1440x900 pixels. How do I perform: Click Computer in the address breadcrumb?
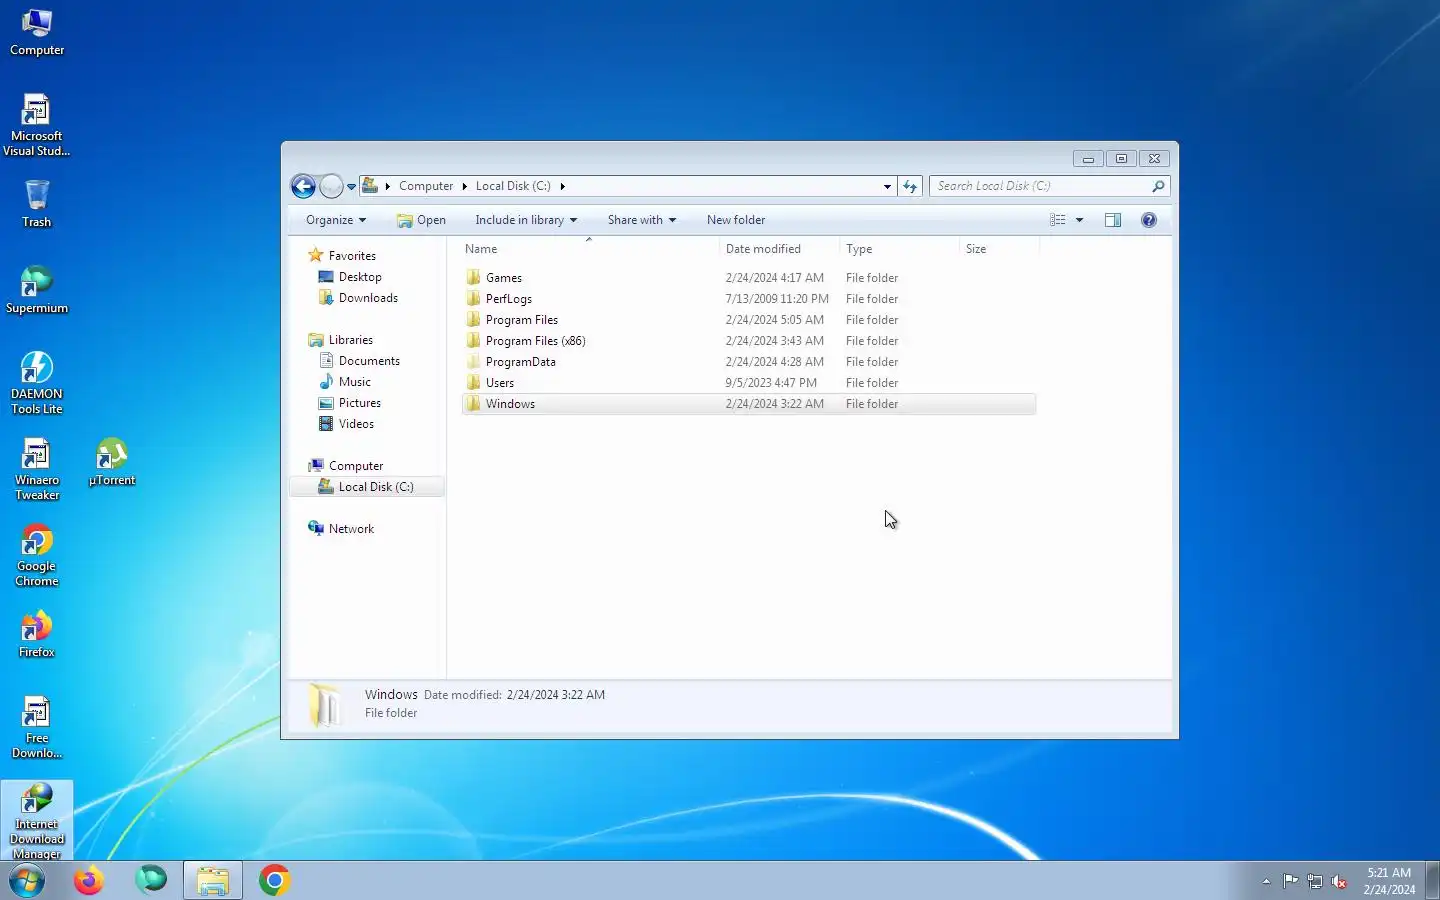point(426,186)
